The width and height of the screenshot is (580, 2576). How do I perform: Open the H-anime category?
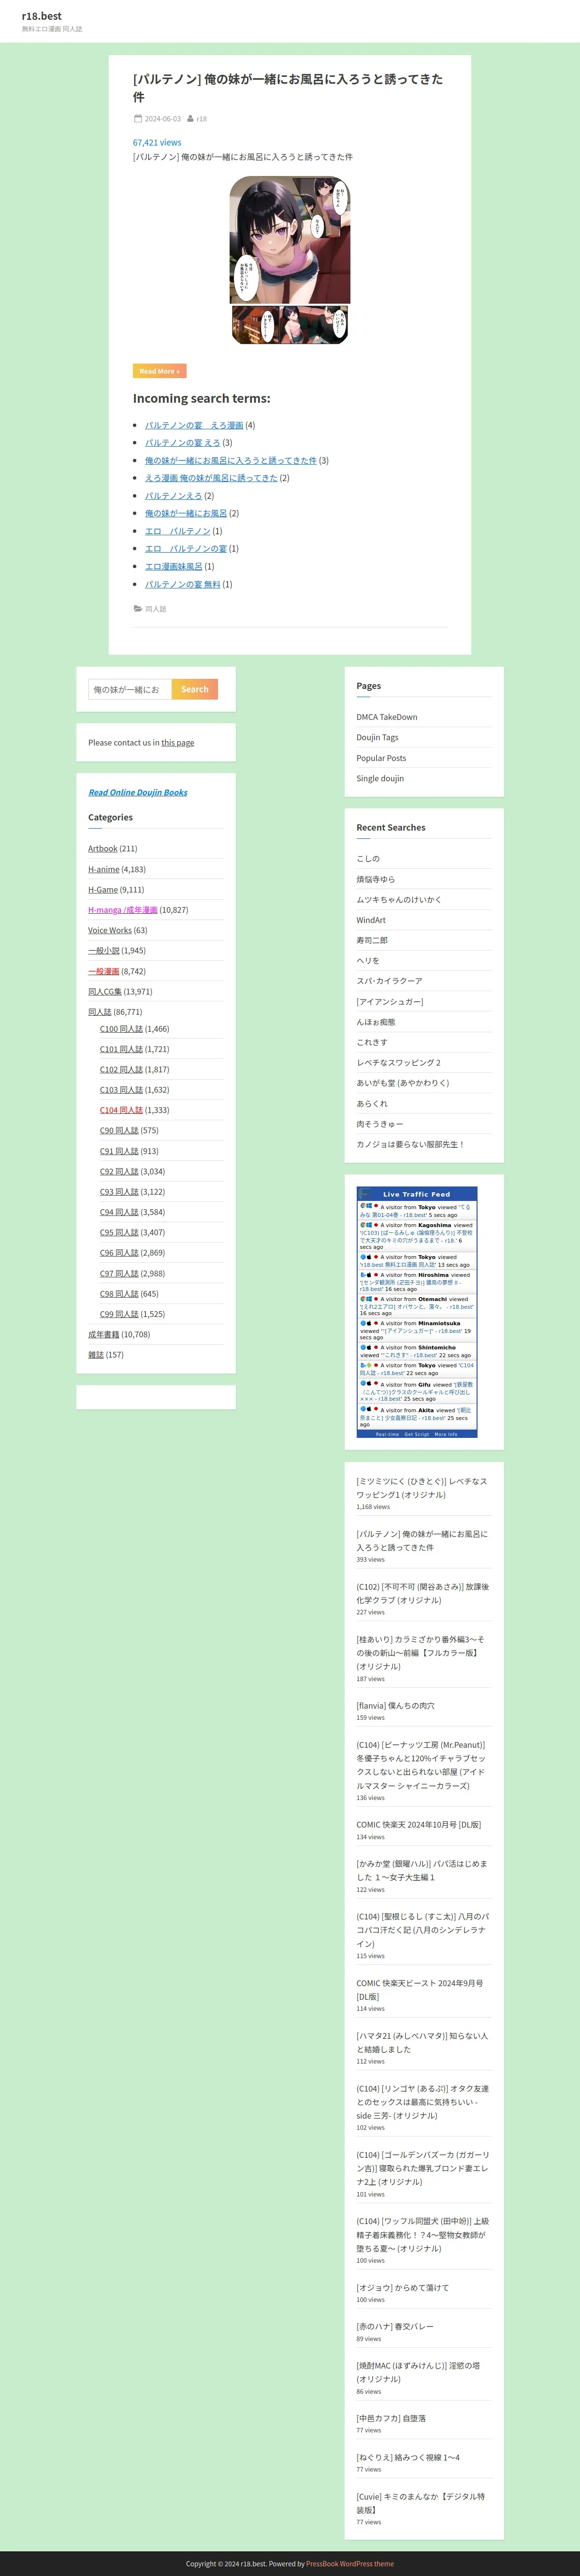pos(104,869)
